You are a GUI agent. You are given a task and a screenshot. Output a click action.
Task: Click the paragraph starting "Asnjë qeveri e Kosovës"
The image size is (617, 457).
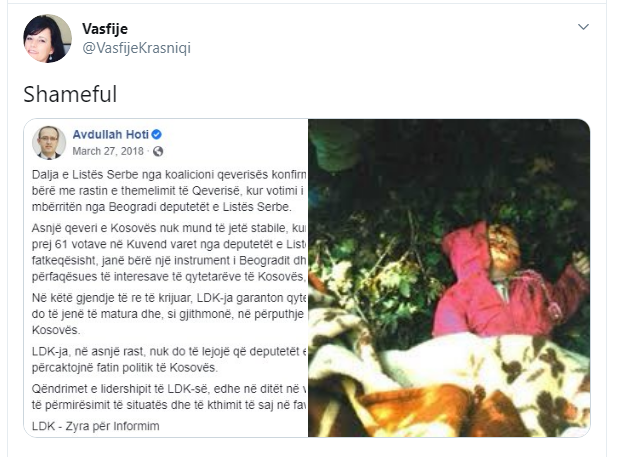169,252
